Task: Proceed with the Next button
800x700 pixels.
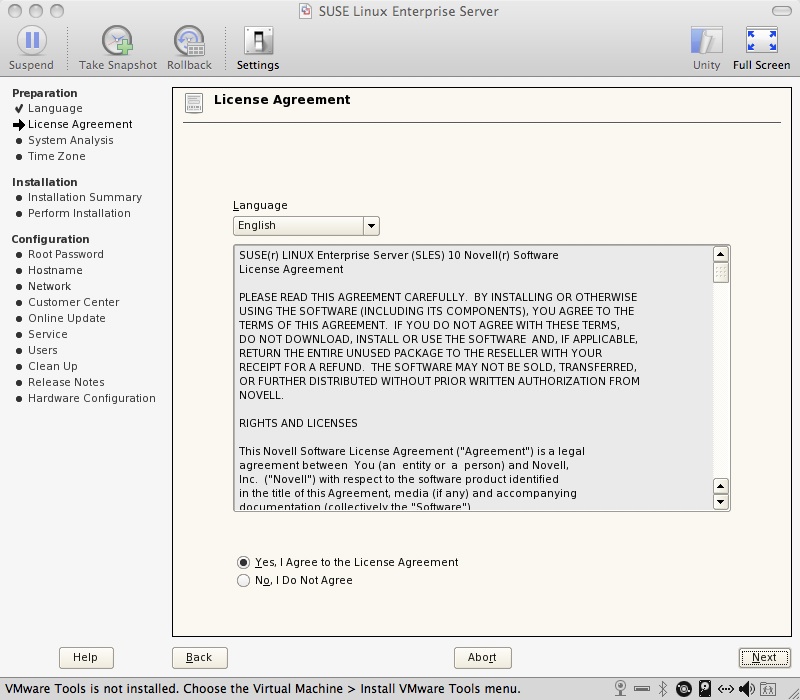Action: [x=764, y=658]
